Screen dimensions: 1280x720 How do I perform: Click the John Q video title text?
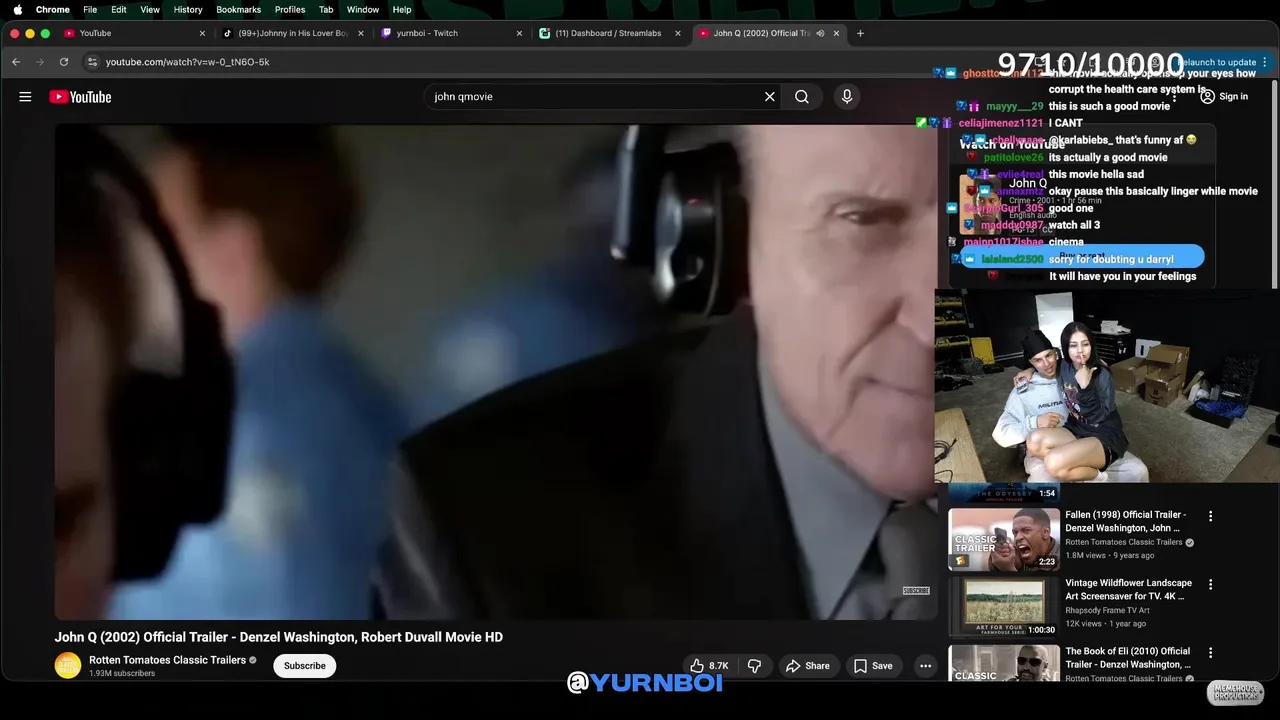click(279, 637)
